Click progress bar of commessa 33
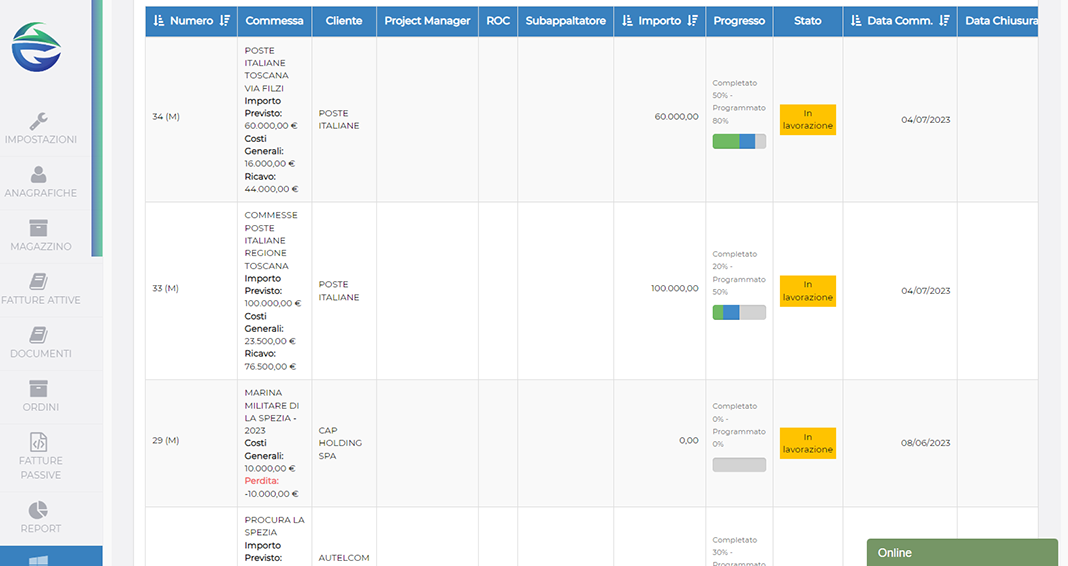1068x566 pixels. point(739,312)
